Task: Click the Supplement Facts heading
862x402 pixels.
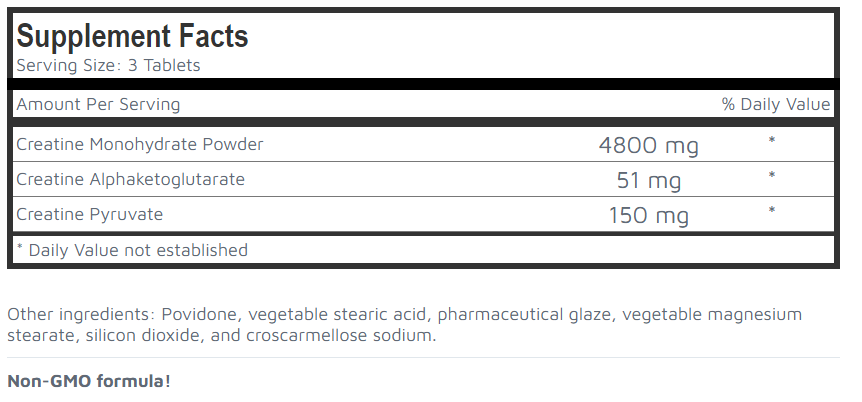Action: click(x=132, y=36)
